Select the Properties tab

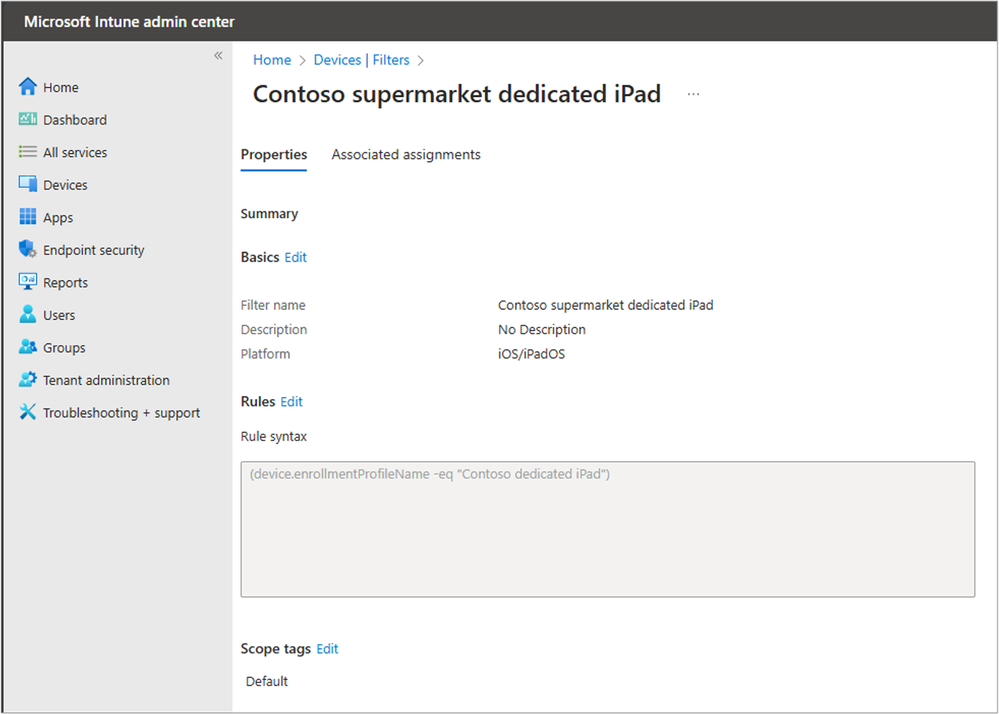pos(274,155)
